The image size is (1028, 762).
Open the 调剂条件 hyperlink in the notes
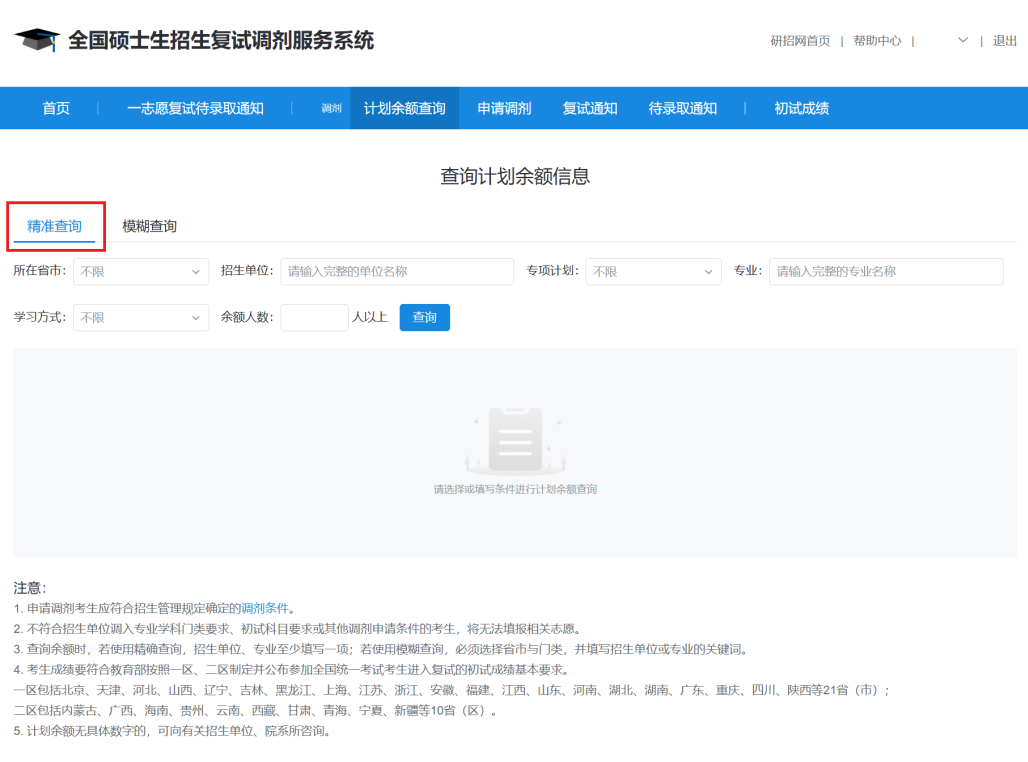point(260,607)
